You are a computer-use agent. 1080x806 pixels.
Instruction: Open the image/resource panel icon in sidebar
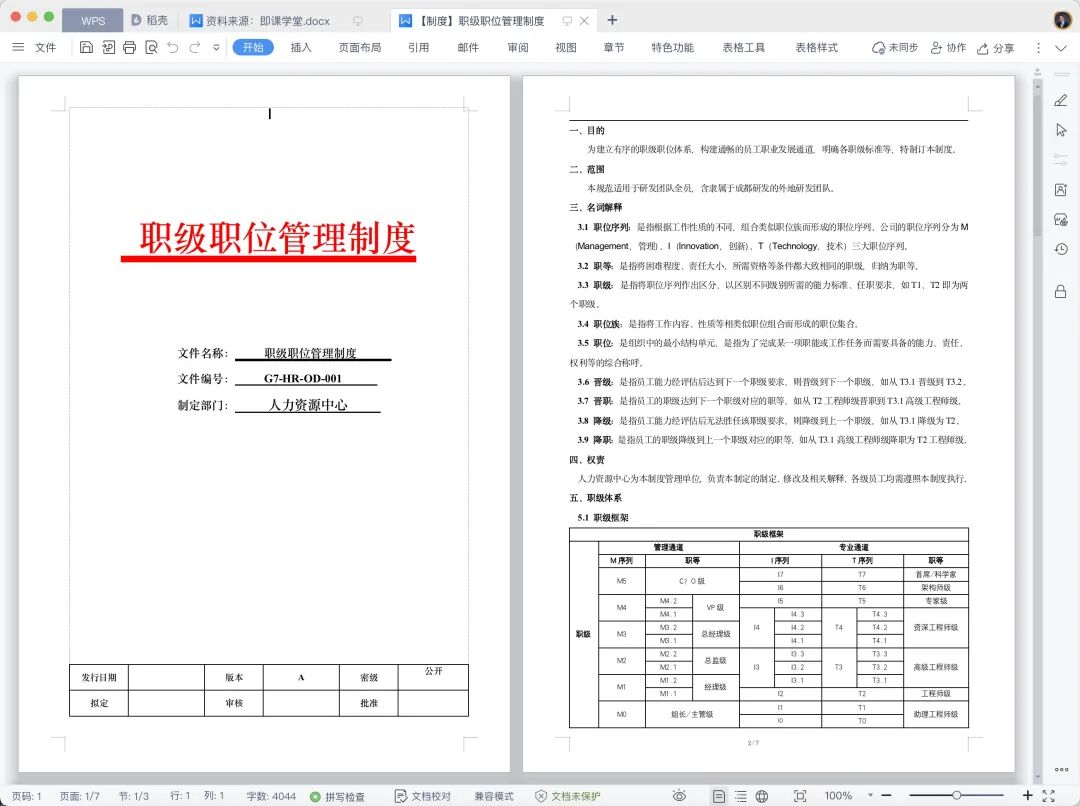(1061, 190)
